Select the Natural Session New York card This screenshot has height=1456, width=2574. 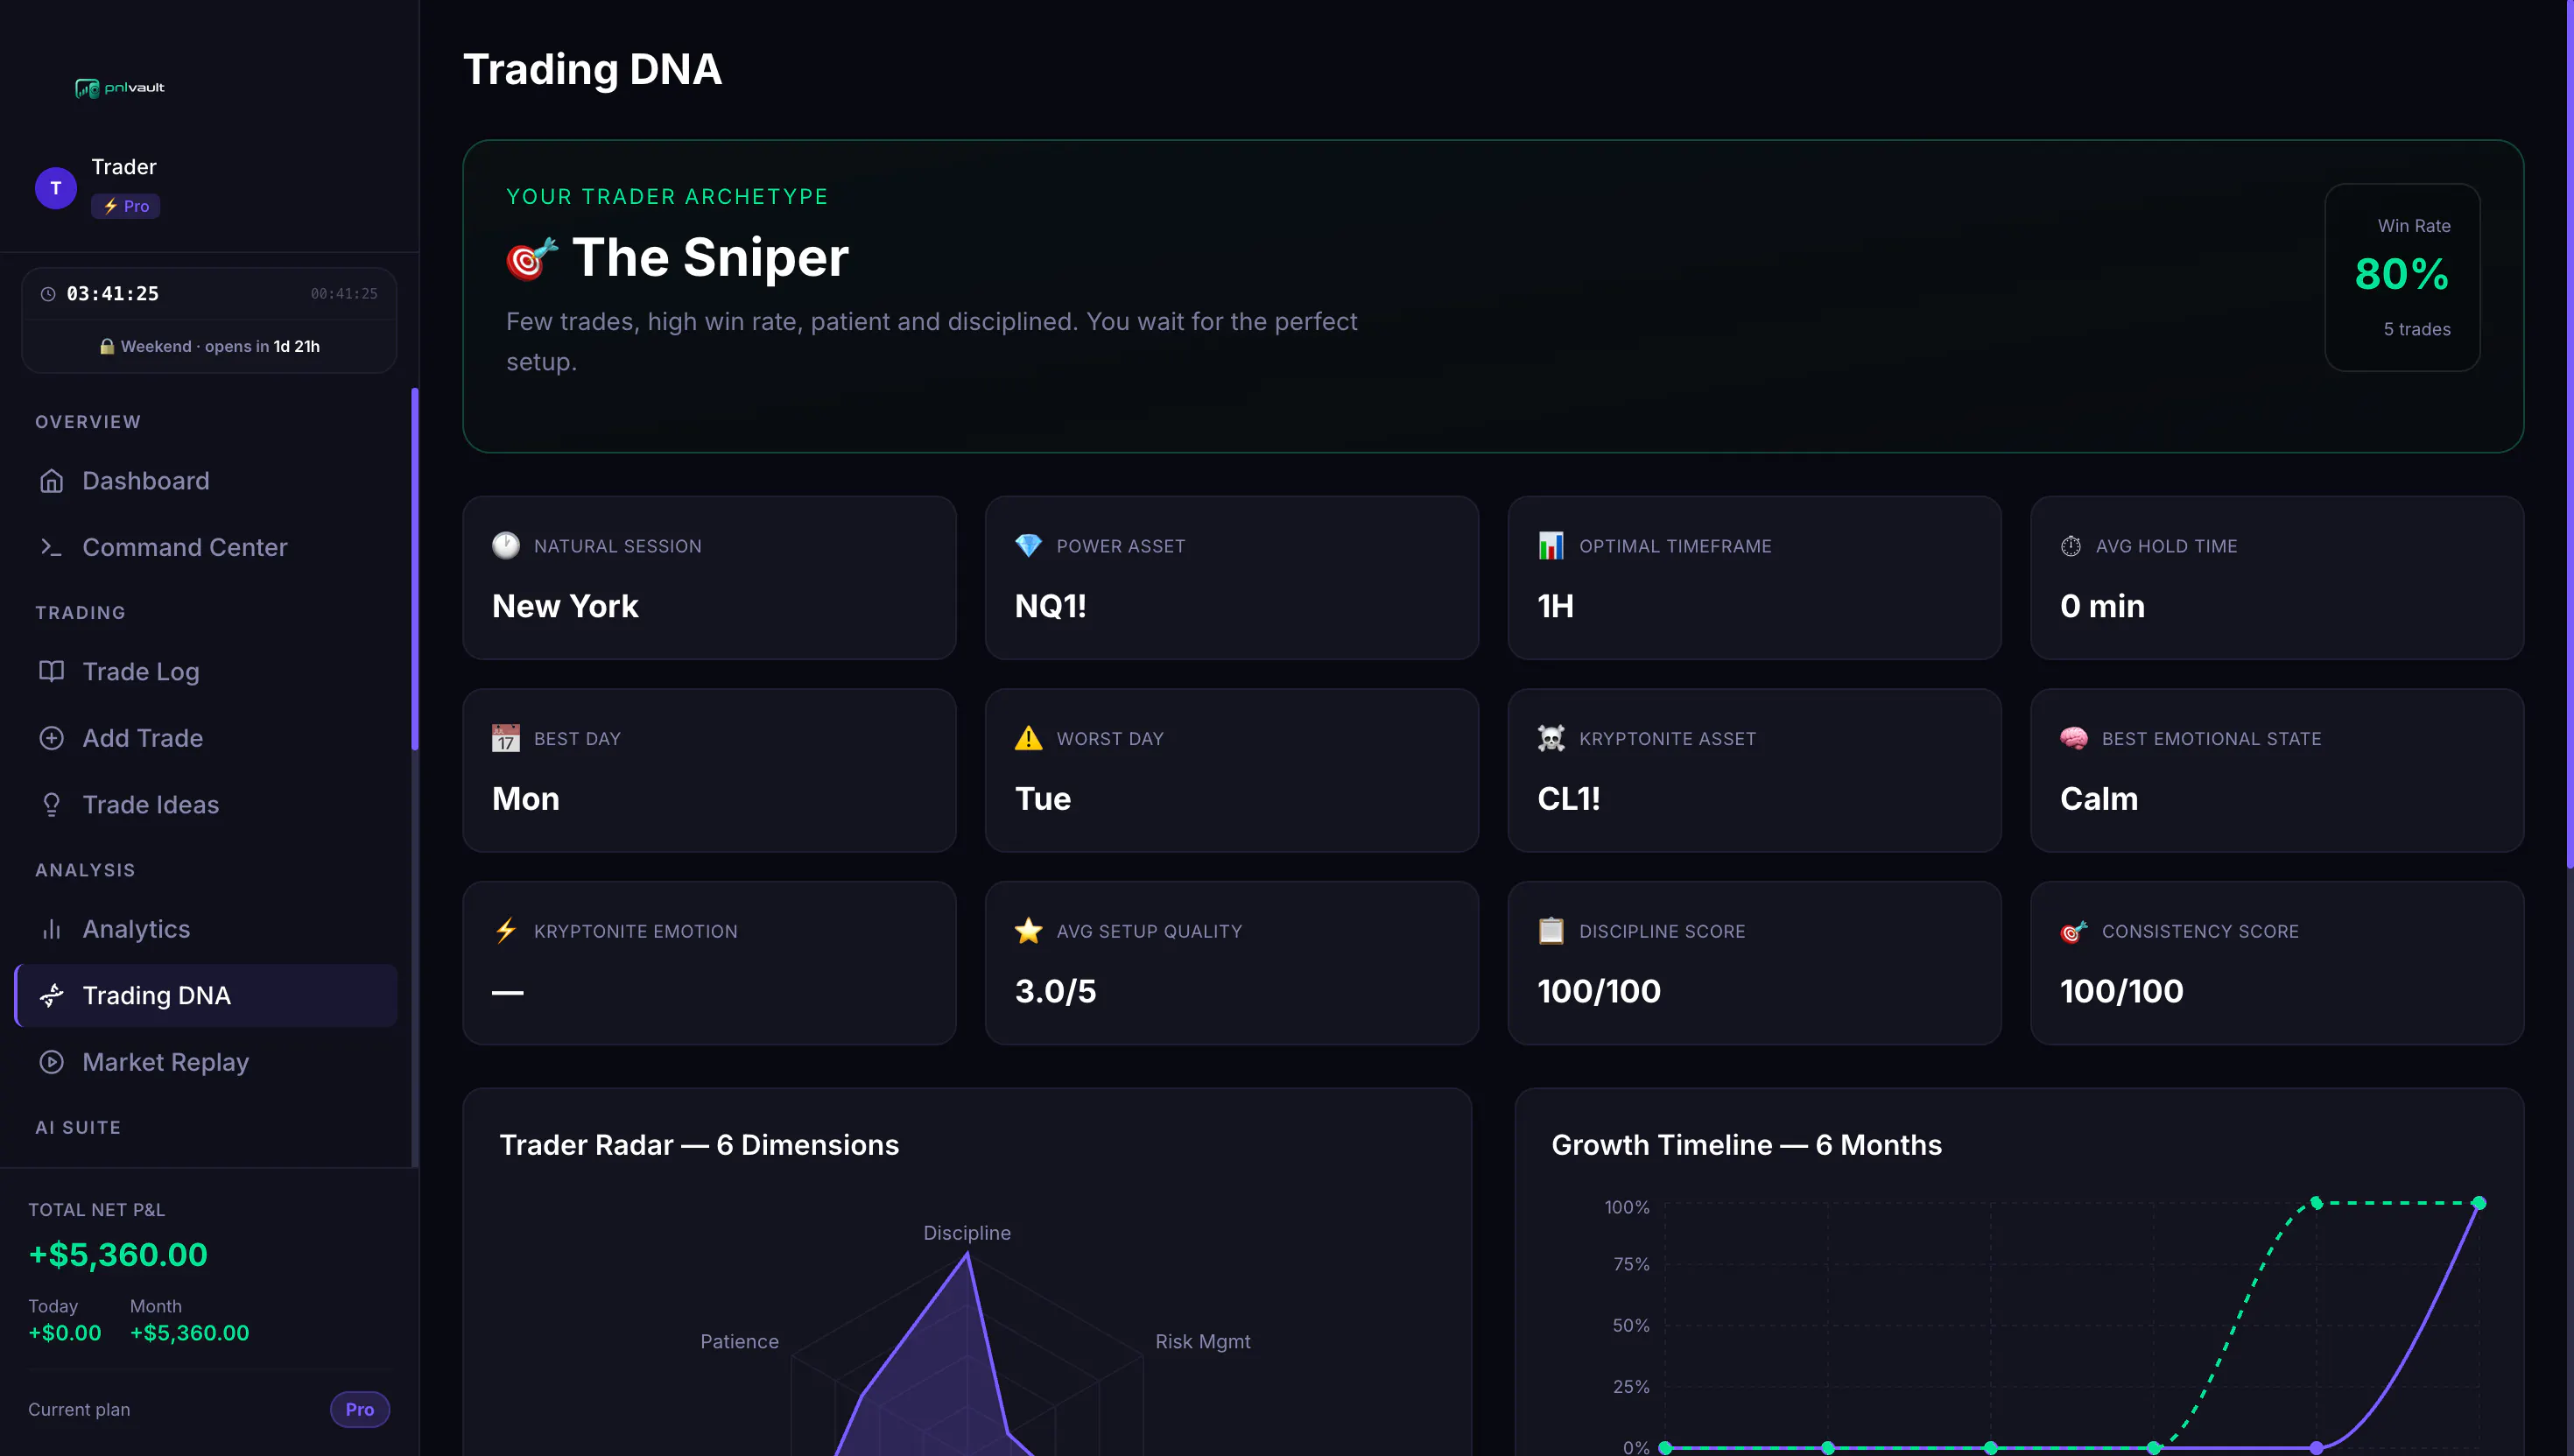(x=709, y=578)
